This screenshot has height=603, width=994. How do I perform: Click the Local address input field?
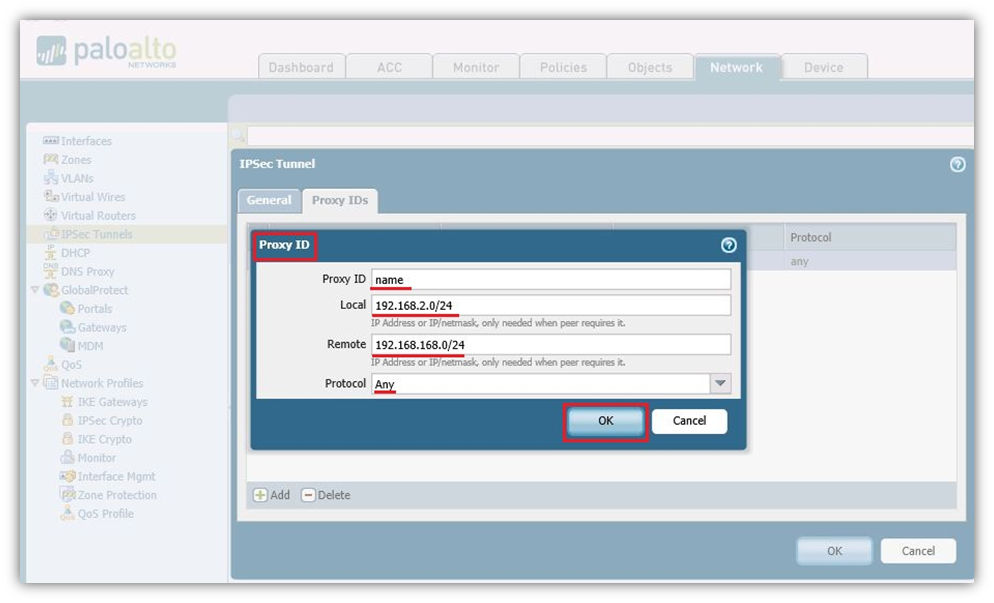point(550,305)
